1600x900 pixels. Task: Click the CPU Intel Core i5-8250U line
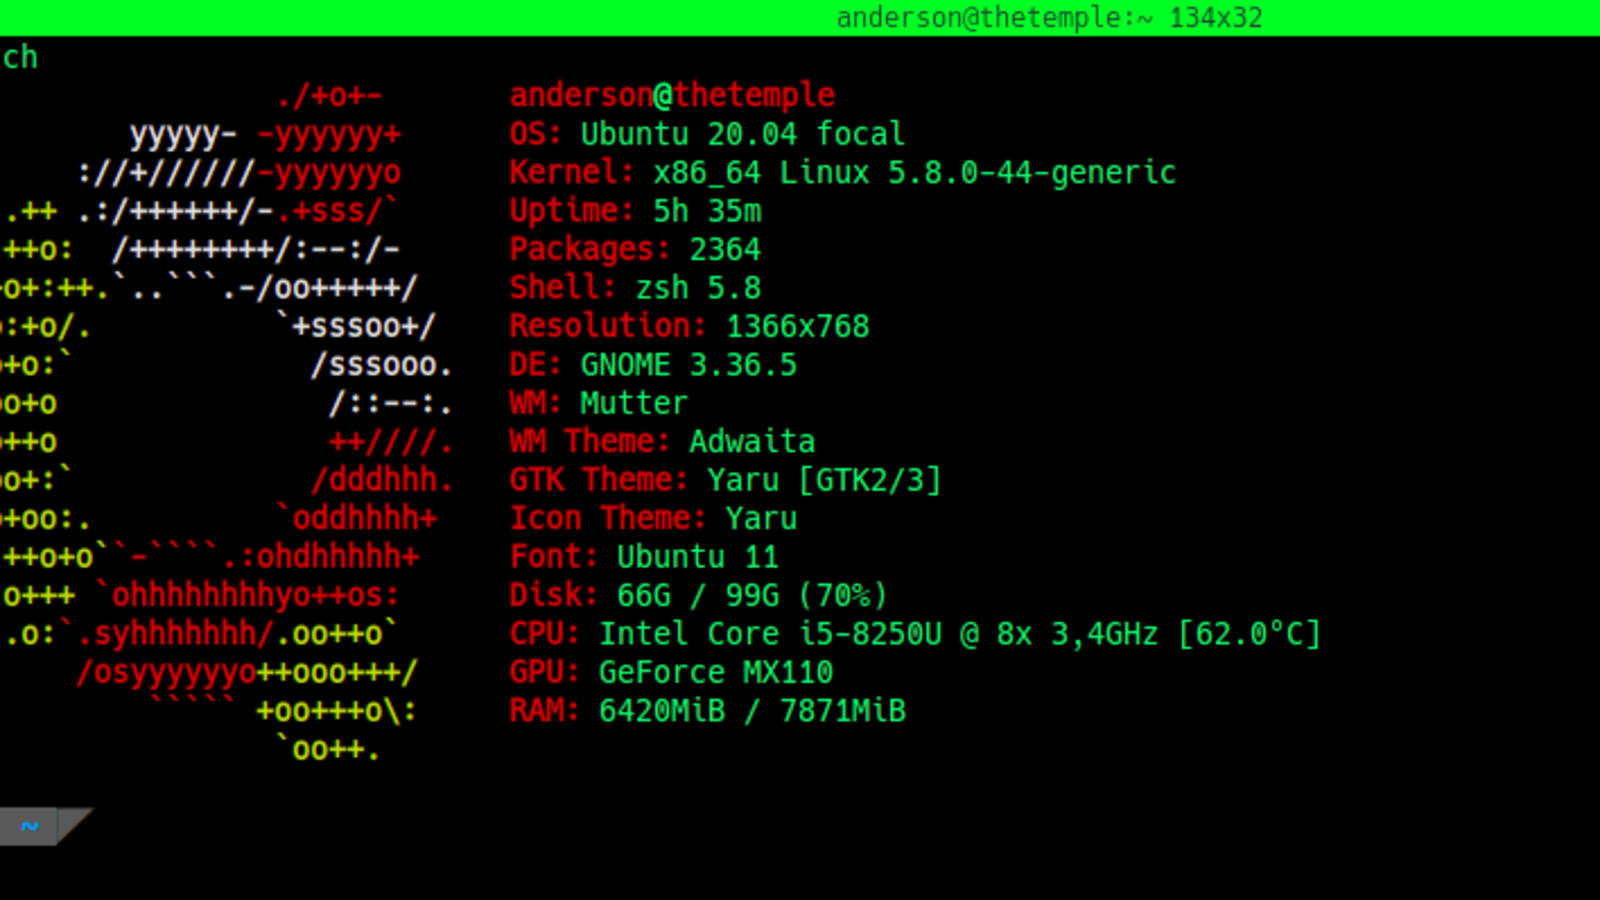916,634
